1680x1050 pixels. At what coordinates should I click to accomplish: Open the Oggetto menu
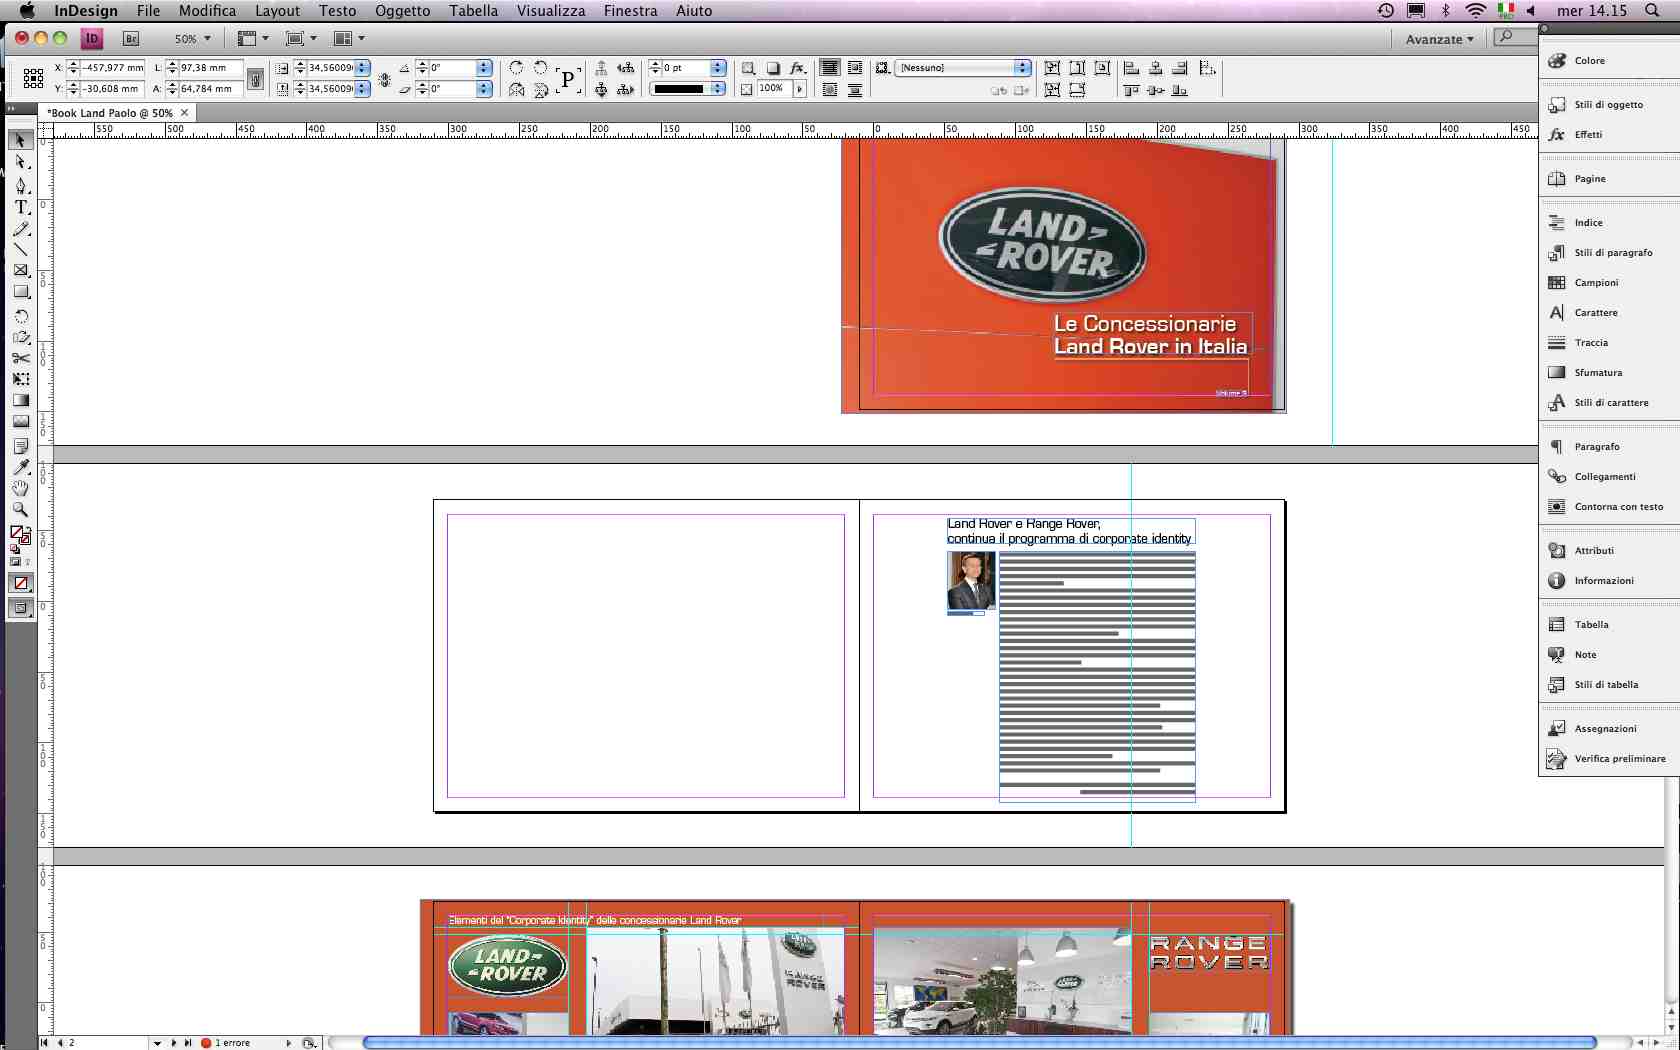point(402,11)
